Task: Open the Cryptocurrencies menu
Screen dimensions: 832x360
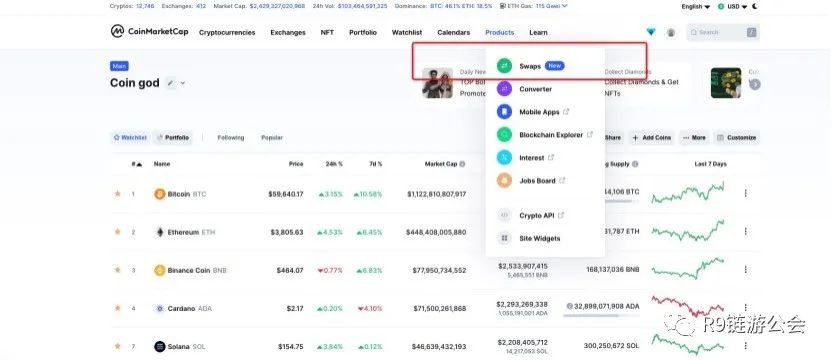Action: [x=227, y=32]
